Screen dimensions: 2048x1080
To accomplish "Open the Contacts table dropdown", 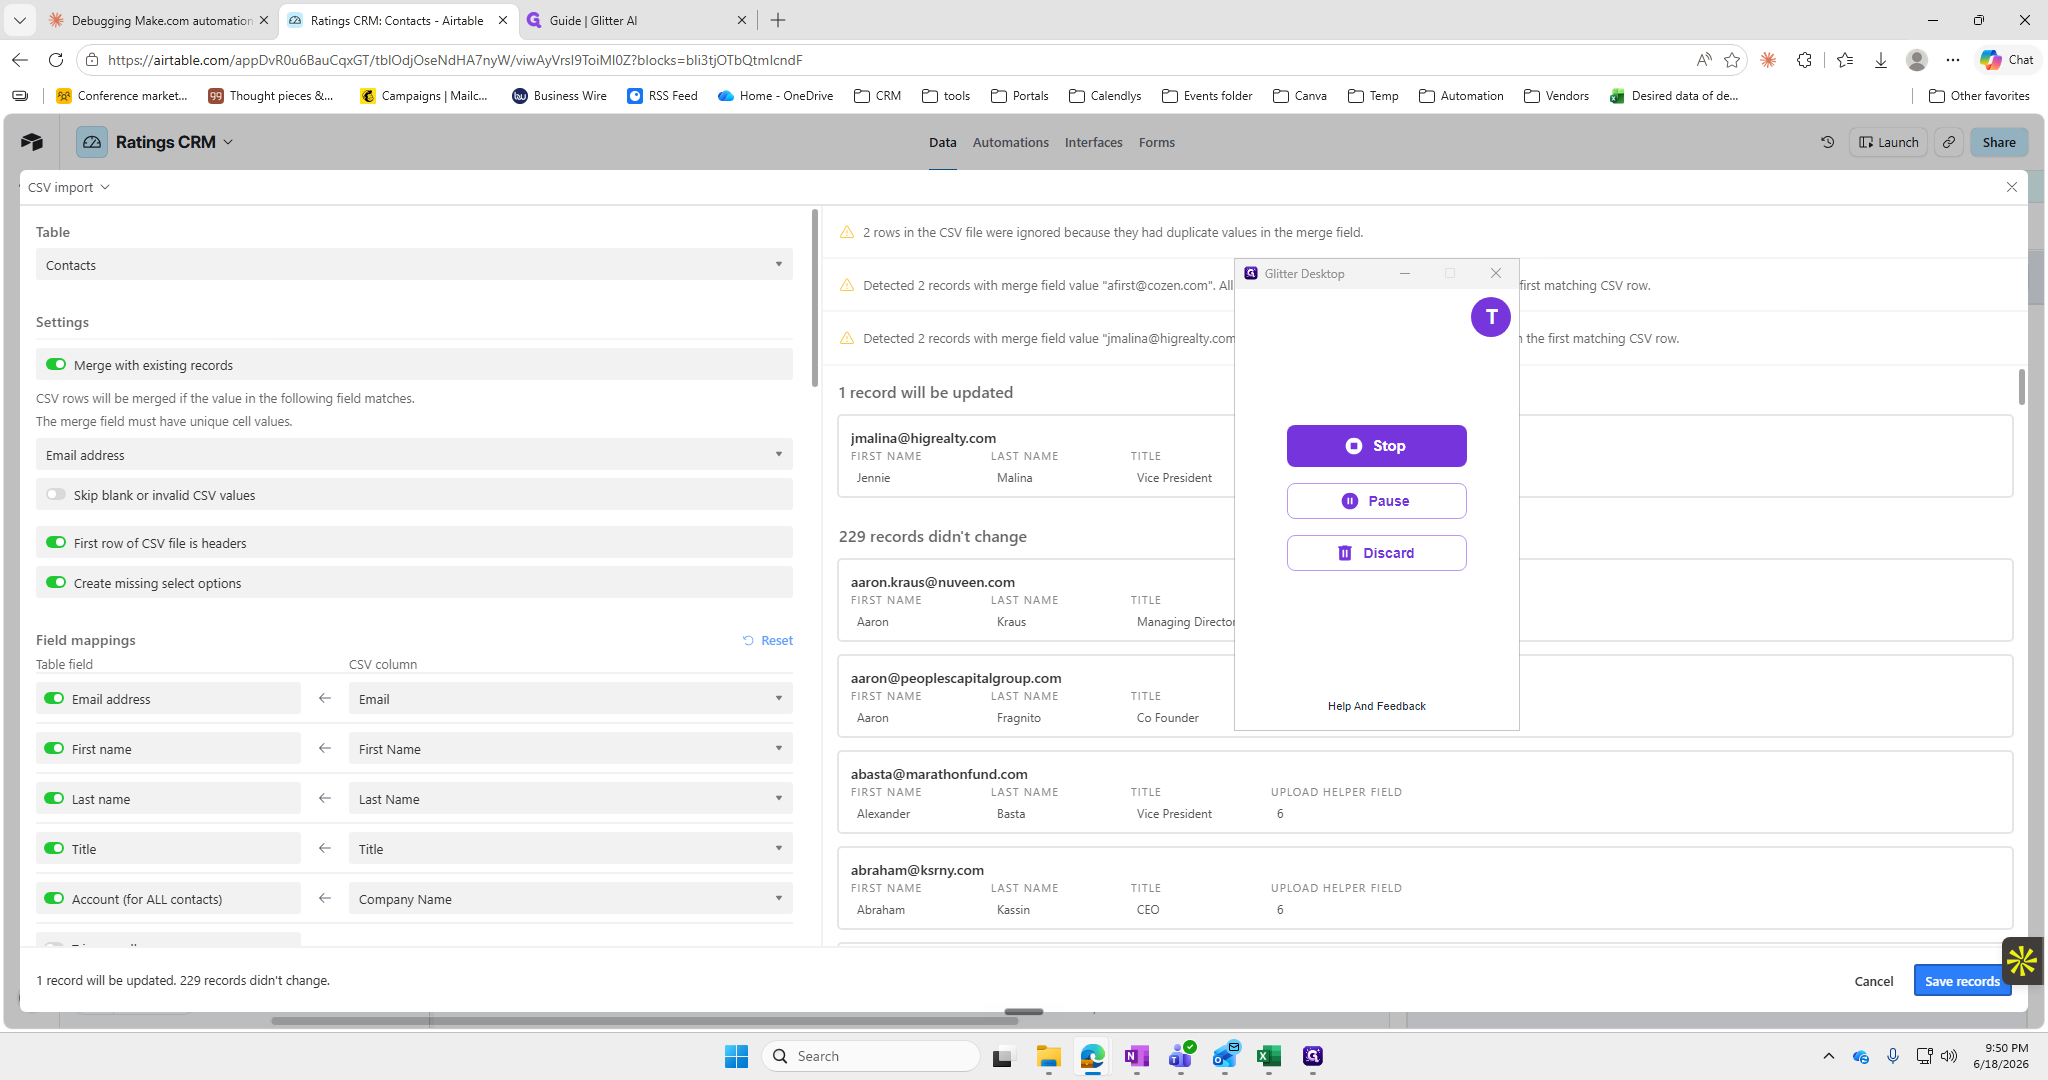I will tap(414, 265).
